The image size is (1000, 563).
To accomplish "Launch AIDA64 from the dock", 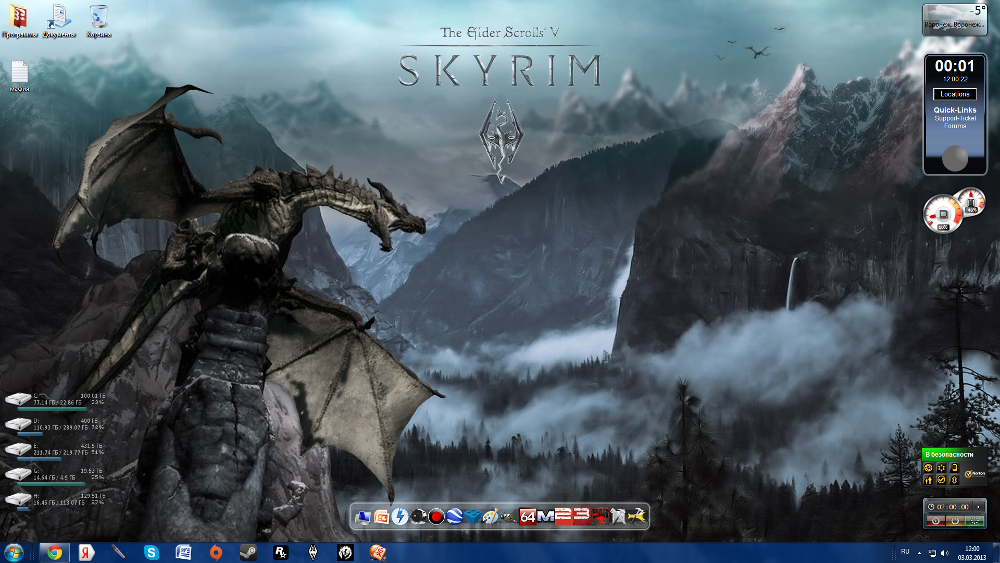I will click(527, 516).
